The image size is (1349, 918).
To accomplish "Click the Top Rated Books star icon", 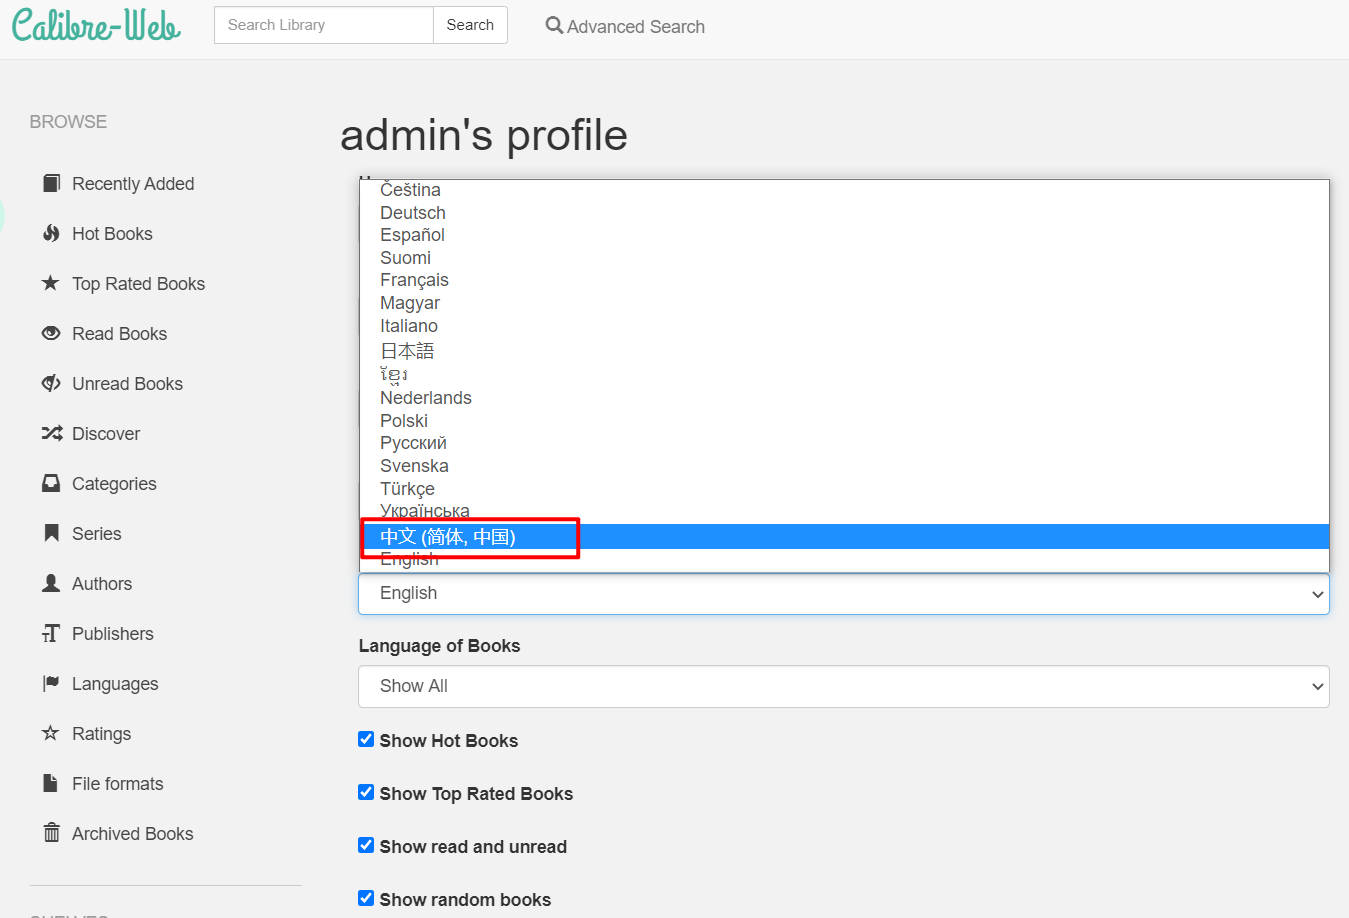I will (51, 283).
